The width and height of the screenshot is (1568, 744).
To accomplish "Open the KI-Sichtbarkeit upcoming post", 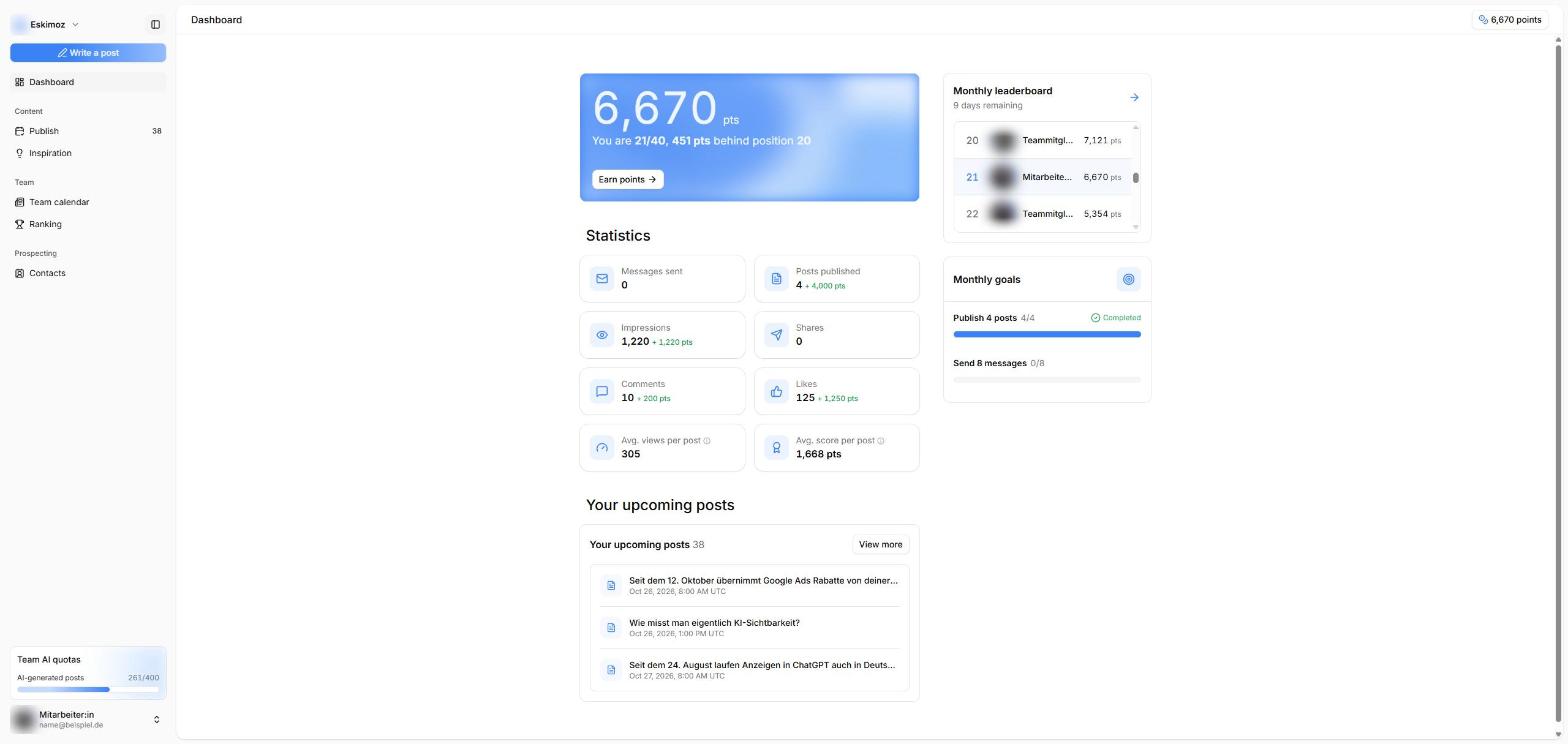I will click(749, 627).
